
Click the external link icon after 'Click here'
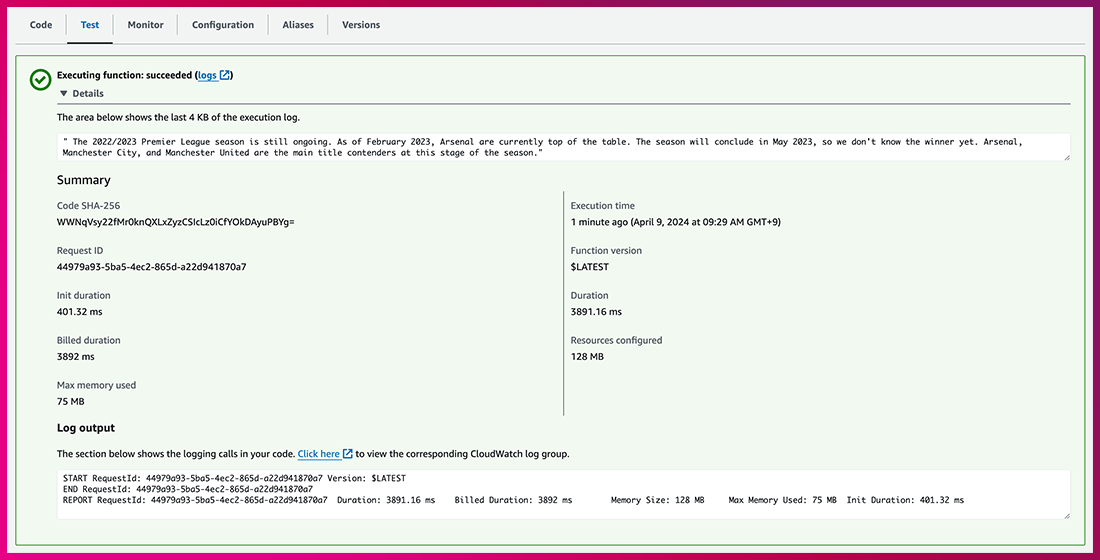tap(348, 454)
